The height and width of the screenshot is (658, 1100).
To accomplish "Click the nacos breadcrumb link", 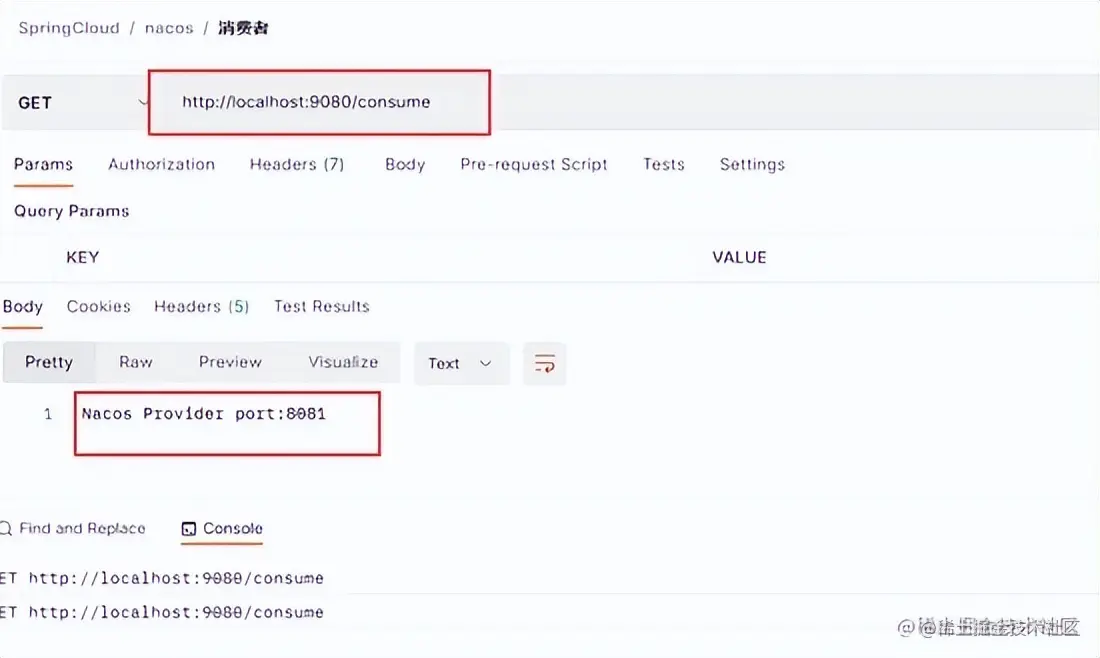I will click(x=168, y=27).
